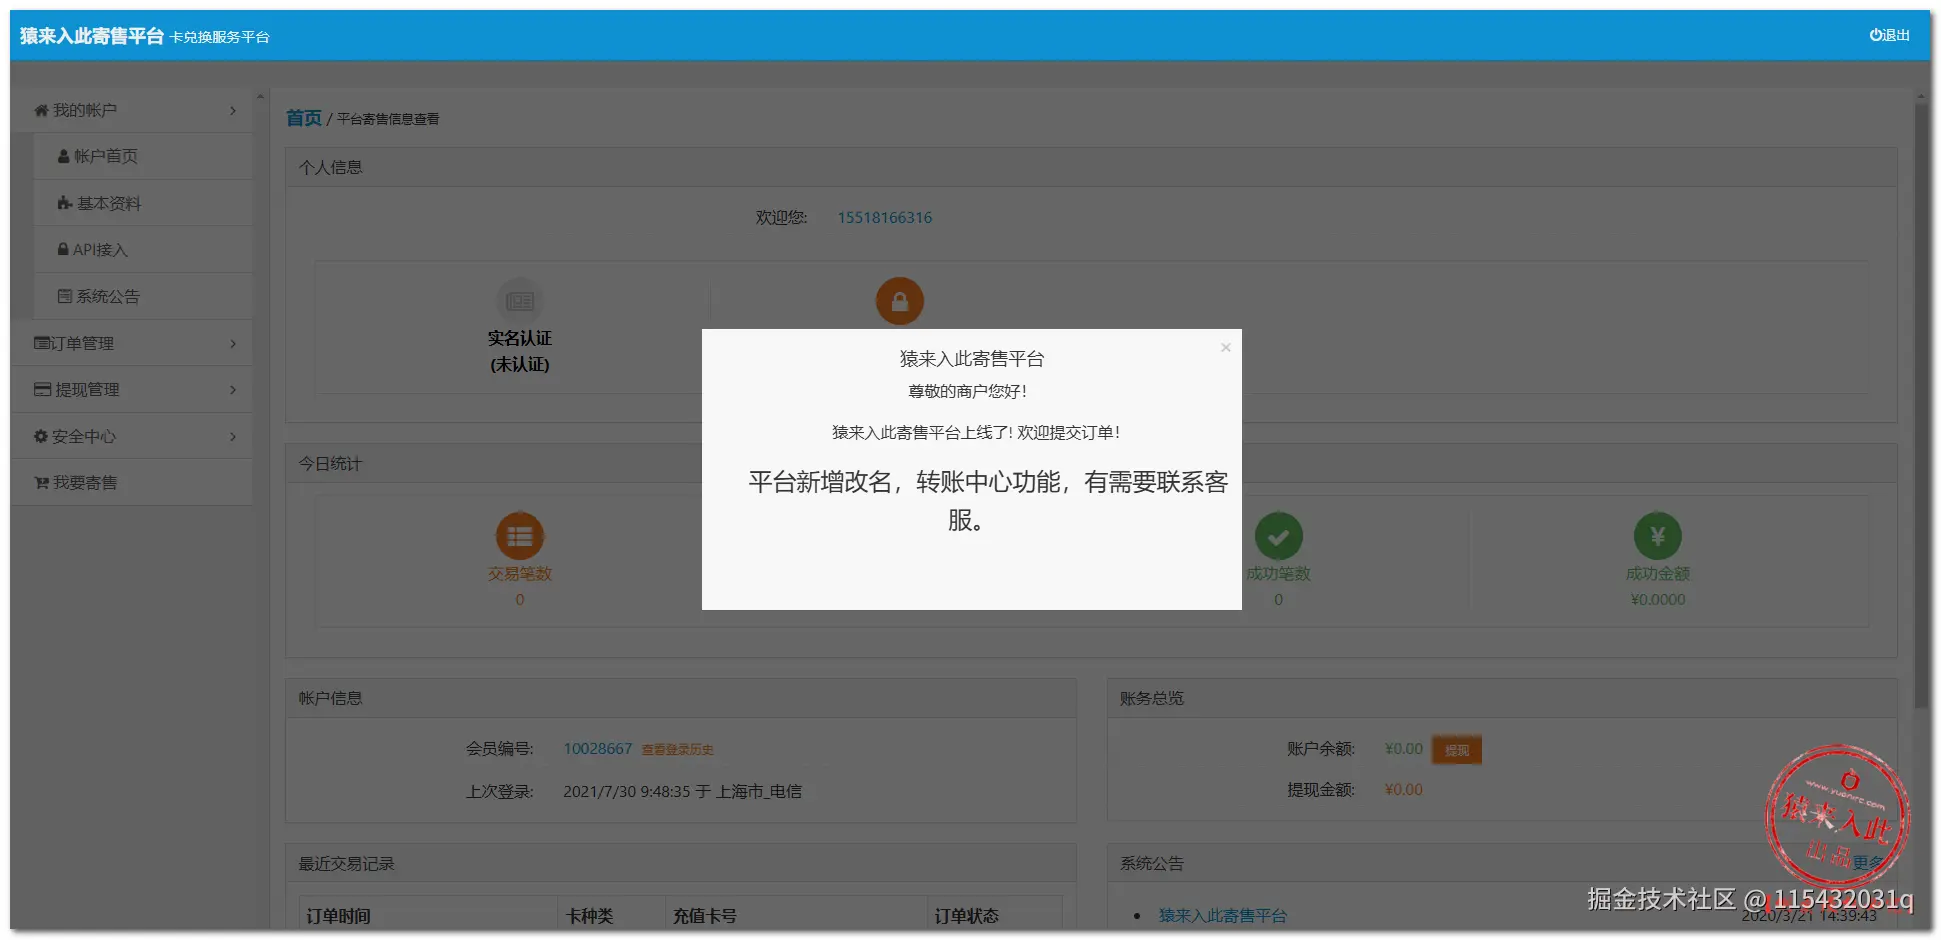Collapse 我的帐户 menu
Image resolution: width=1941 pixels, height=940 pixels.
pyautogui.click(x=133, y=110)
